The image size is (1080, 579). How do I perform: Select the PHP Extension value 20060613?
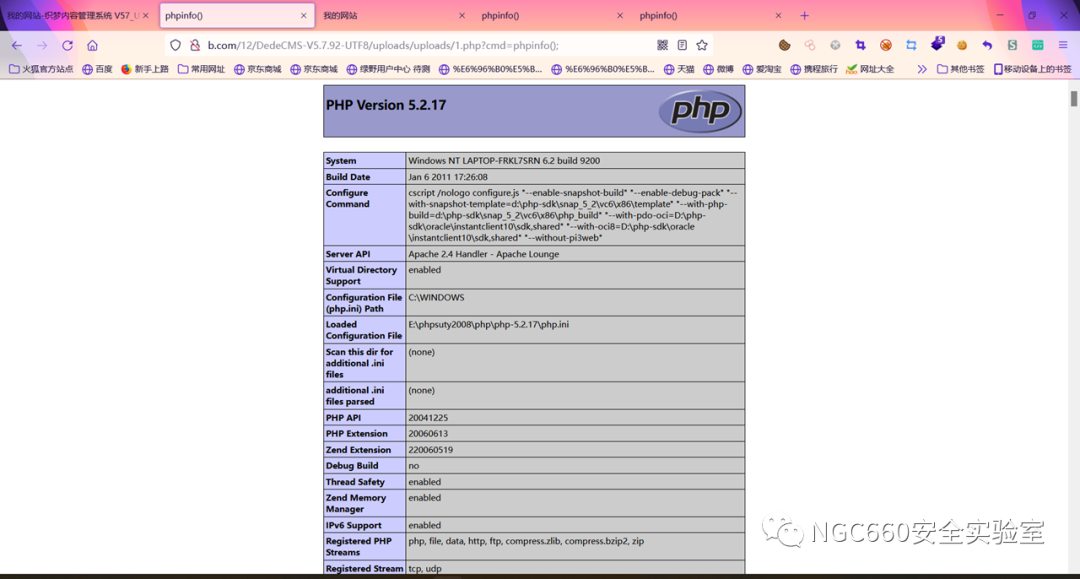(x=428, y=434)
